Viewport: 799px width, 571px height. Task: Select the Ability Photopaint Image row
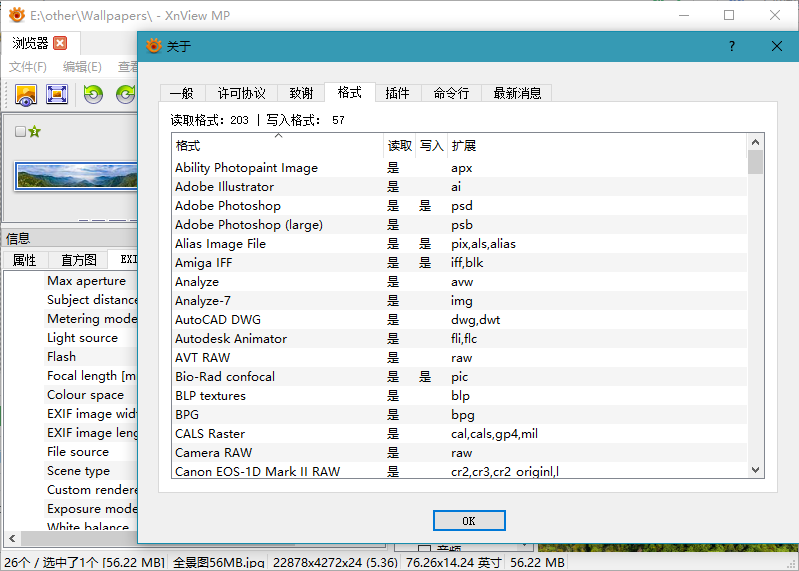click(459, 168)
